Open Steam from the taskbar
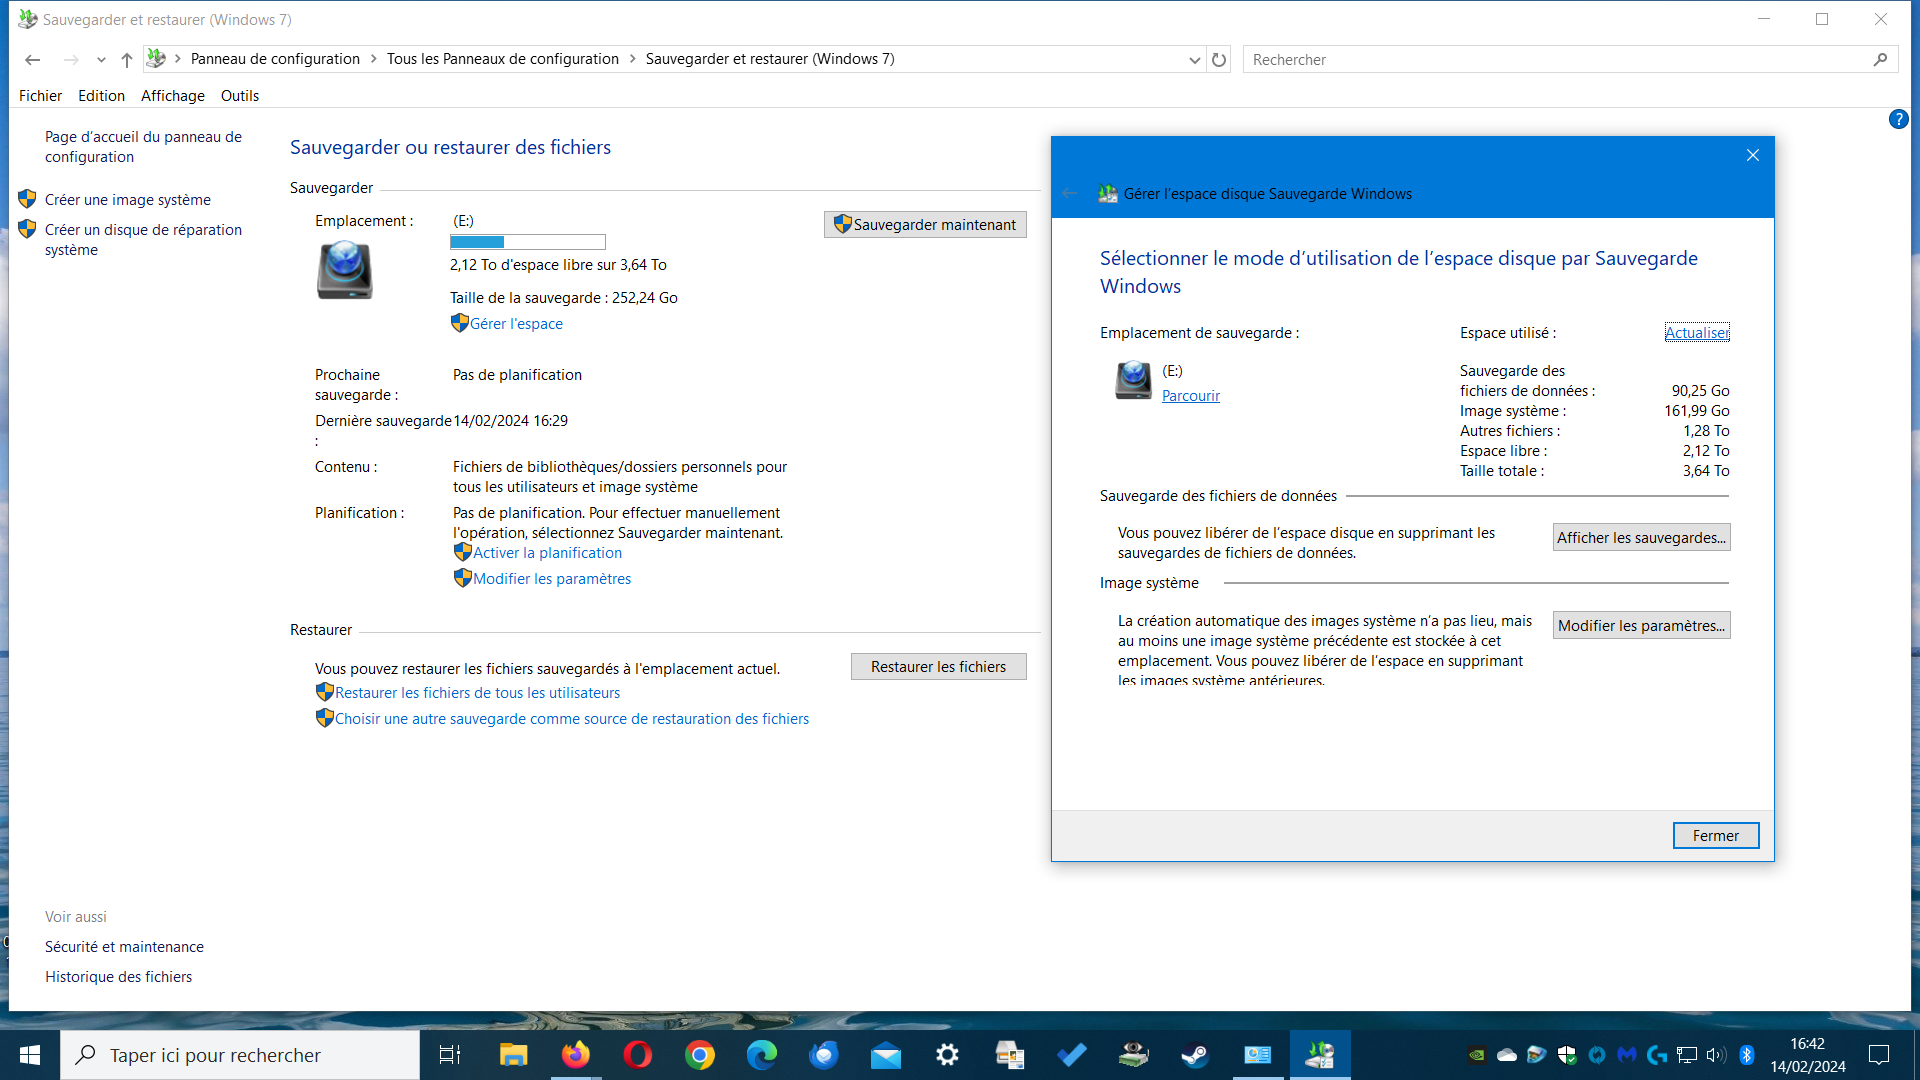 click(1195, 1055)
